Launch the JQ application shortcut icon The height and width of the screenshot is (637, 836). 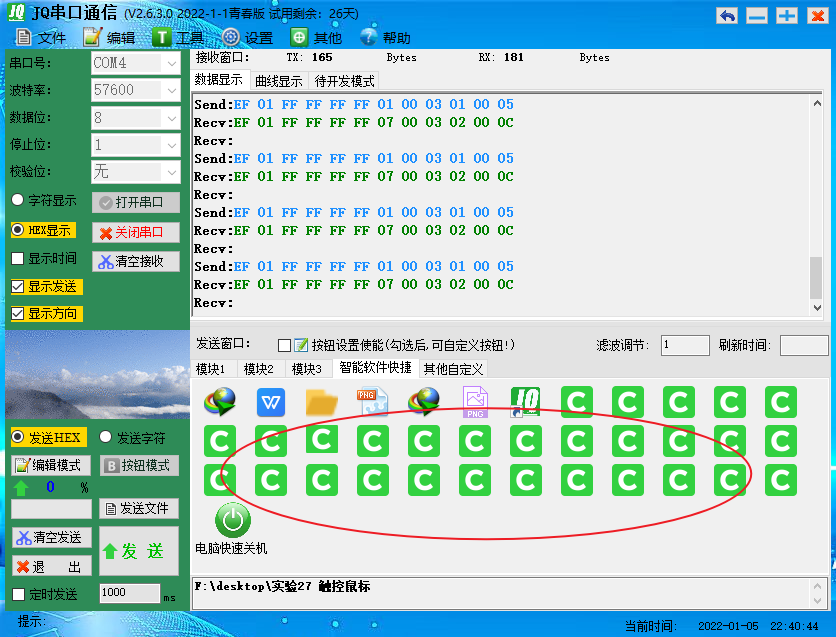click(x=525, y=402)
